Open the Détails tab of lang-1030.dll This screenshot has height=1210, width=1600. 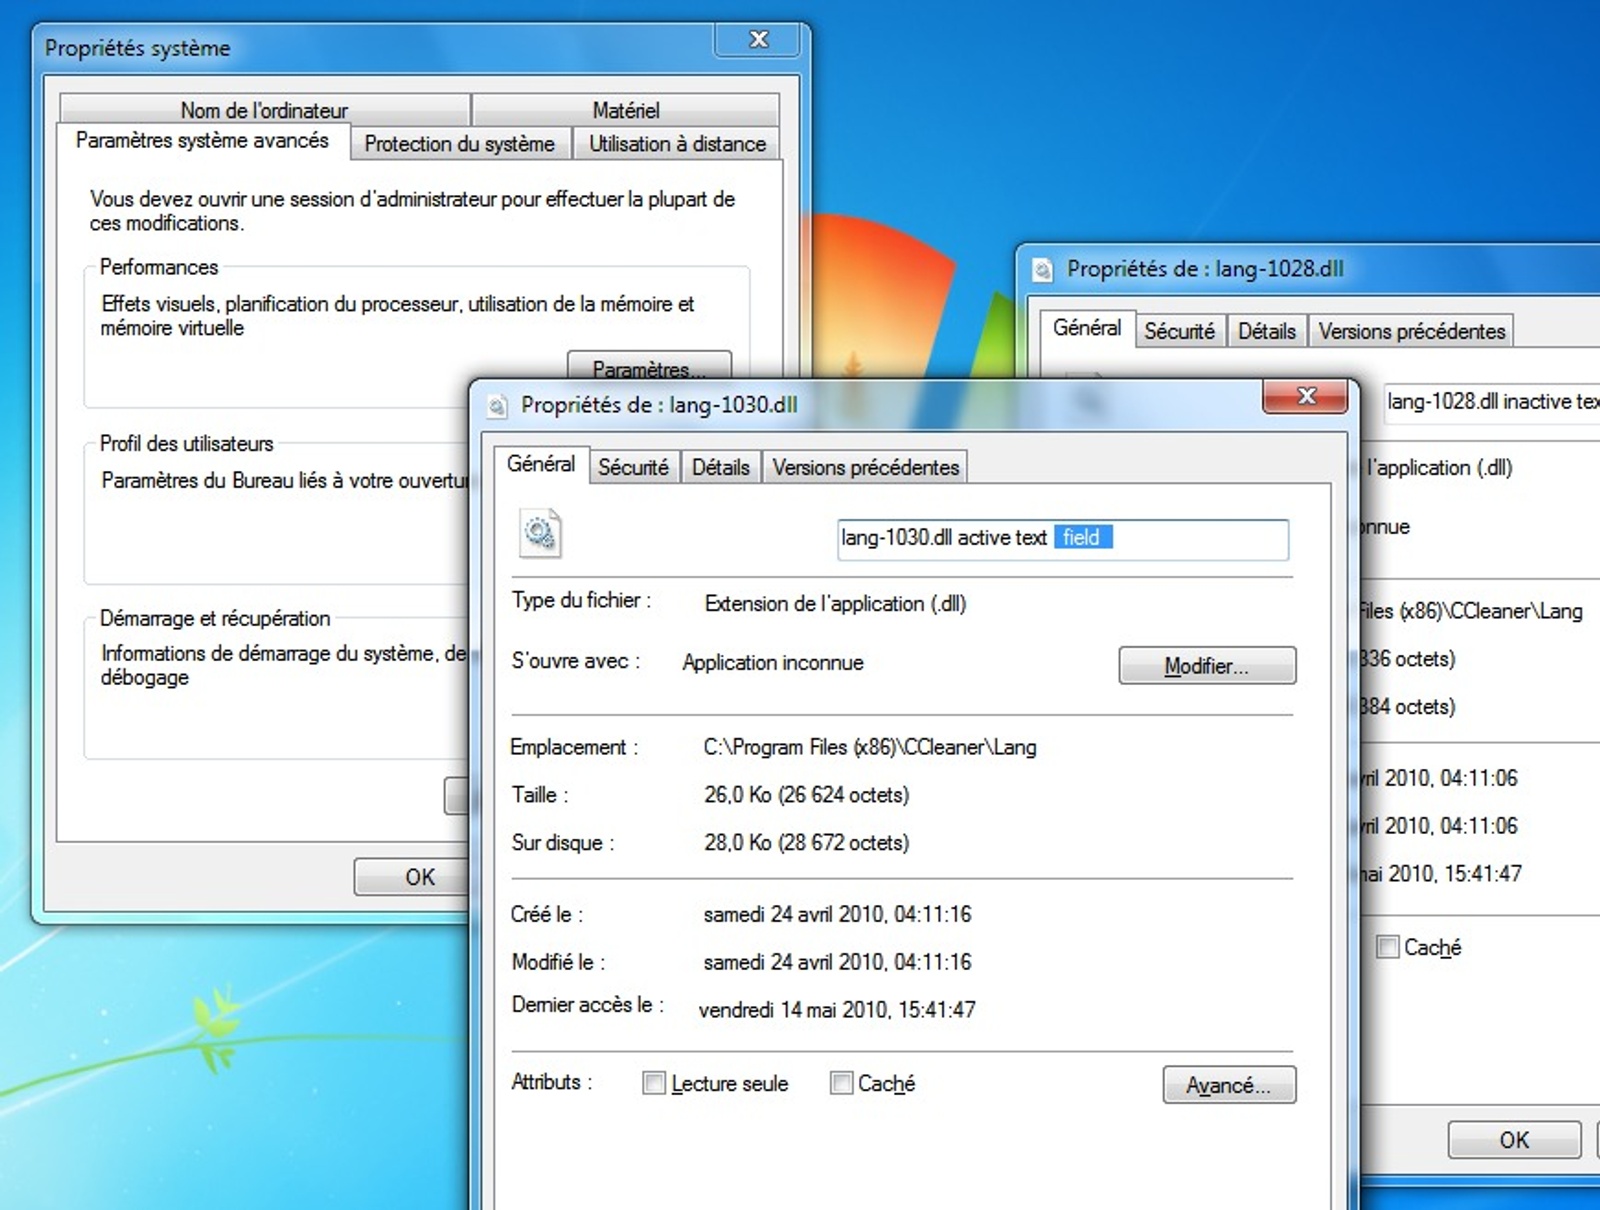(x=720, y=466)
